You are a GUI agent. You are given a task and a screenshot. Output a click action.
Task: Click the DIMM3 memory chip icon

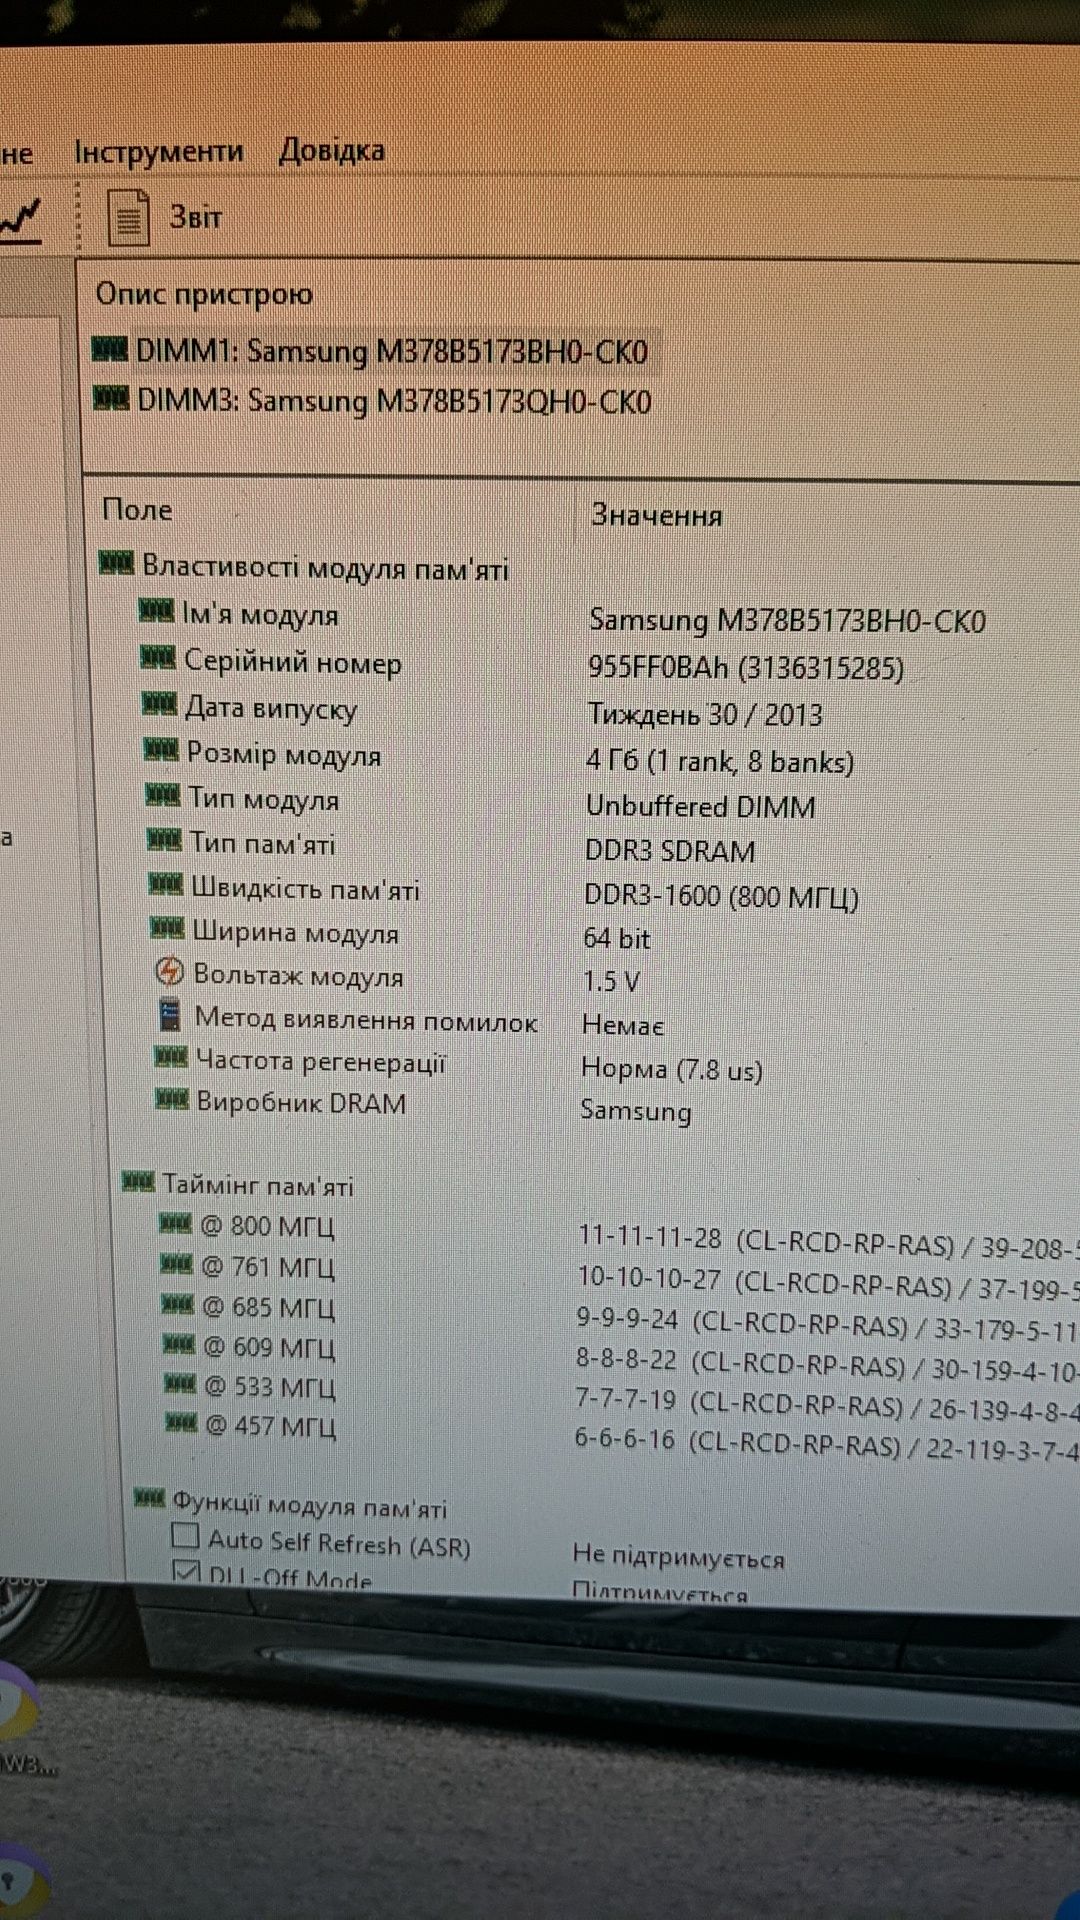pyautogui.click(x=111, y=398)
